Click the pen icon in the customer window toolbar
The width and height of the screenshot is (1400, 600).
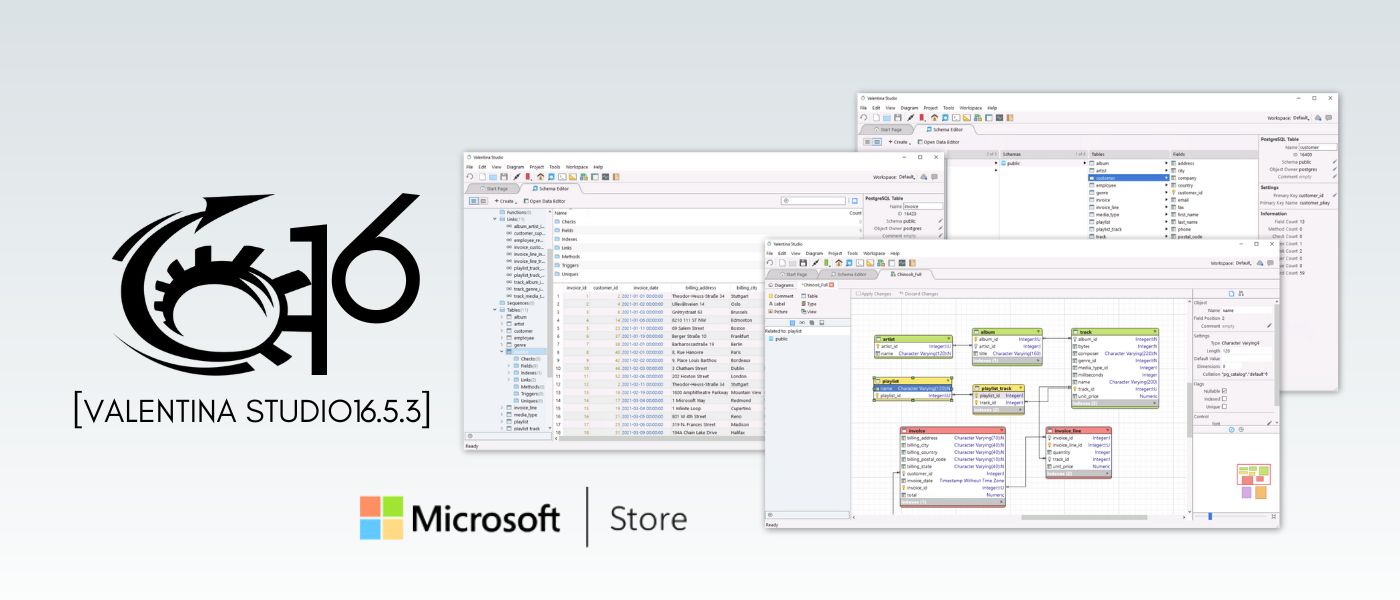pyautogui.click(x=911, y=118)
